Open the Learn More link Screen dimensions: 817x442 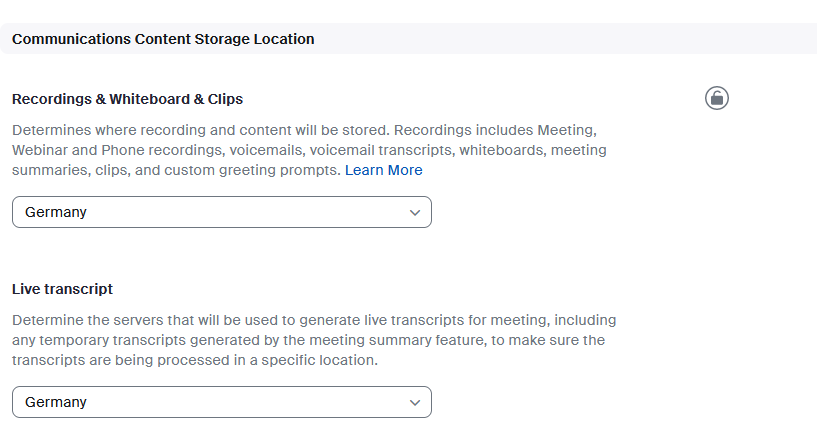coord(384,170)
